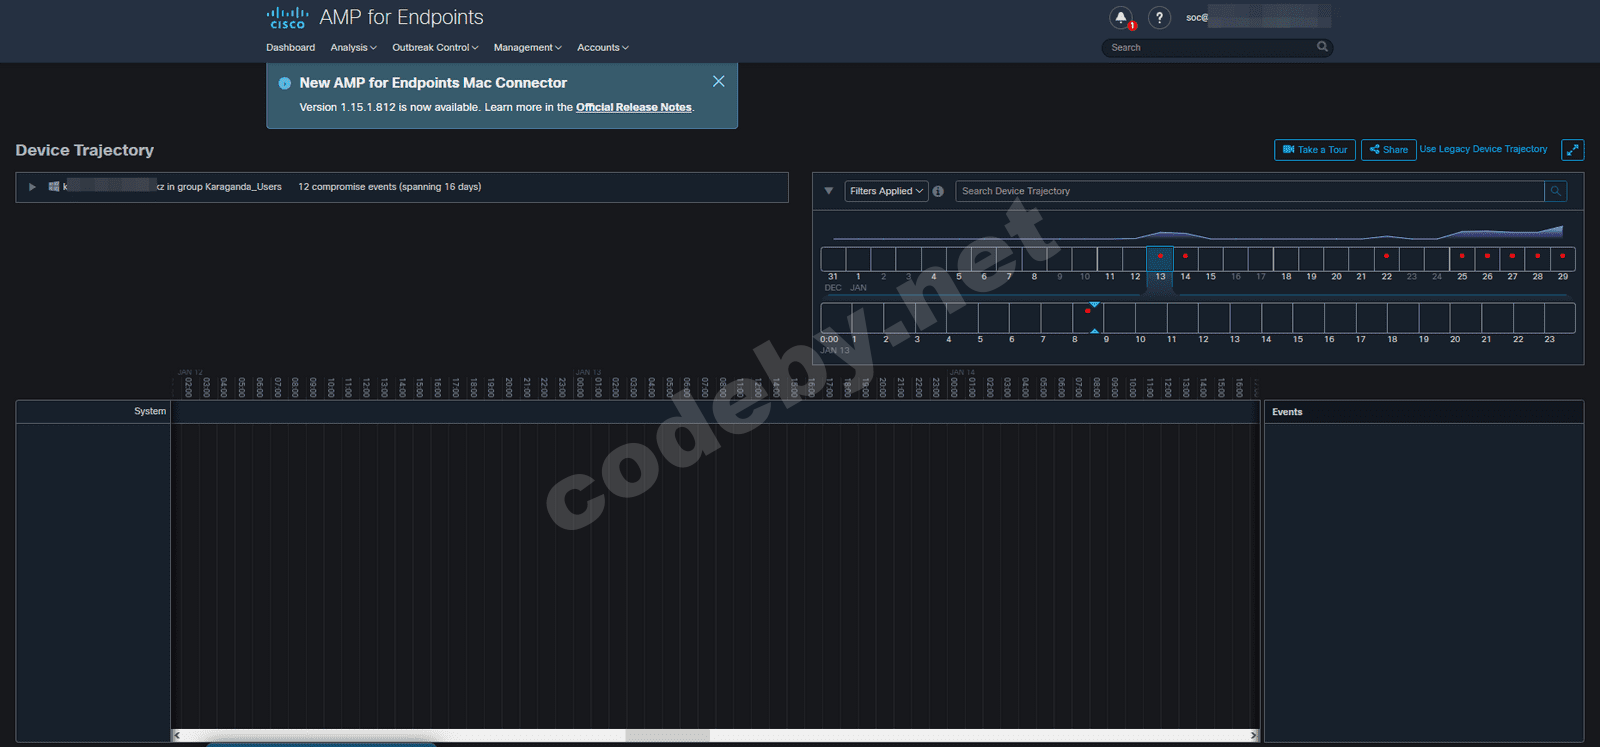Open the notifications bell
This screenshot has width=1600, height=747.
tap(1121, 18)
